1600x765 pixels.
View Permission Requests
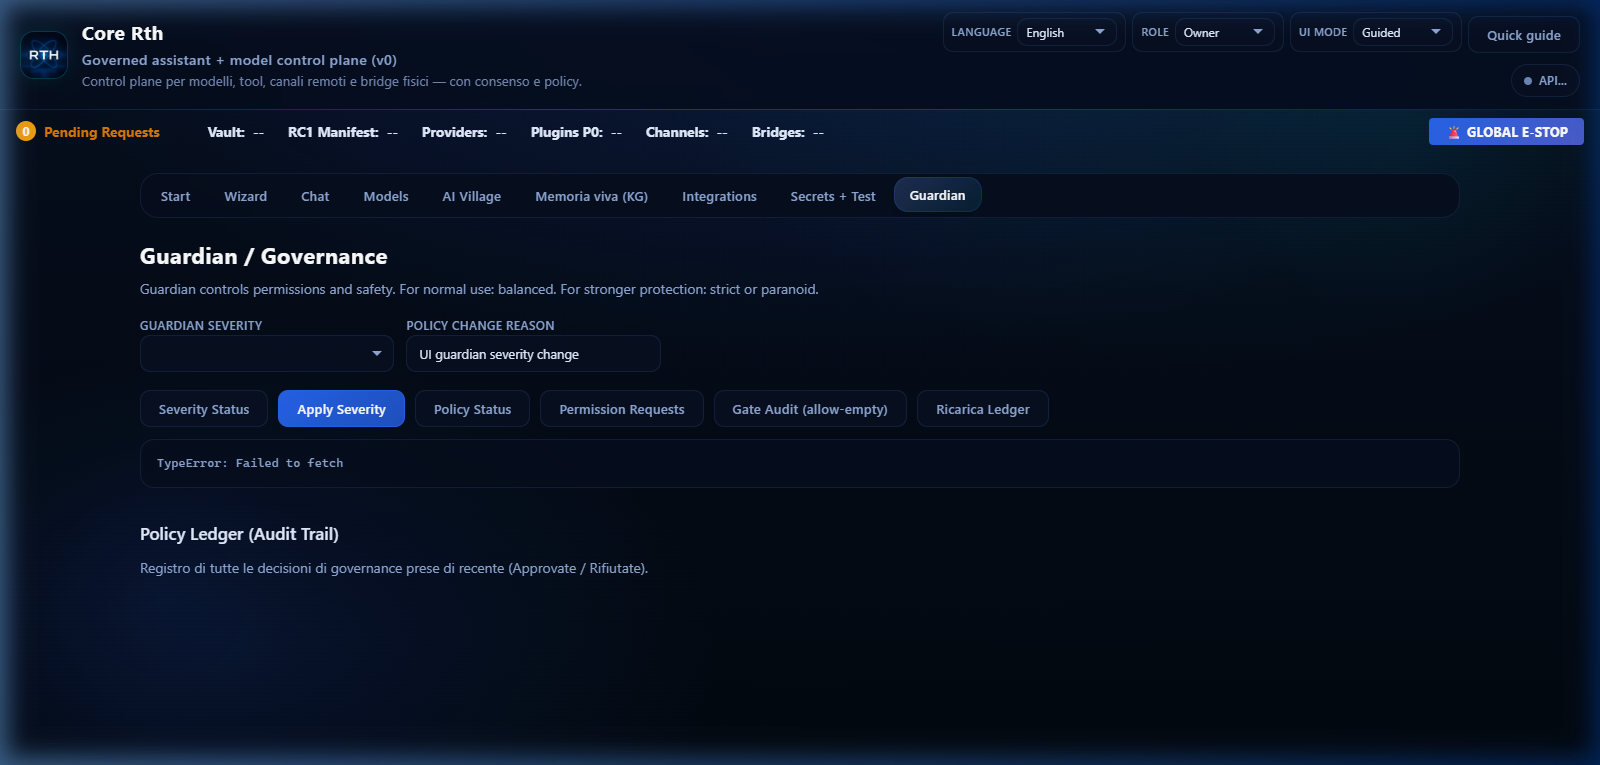[x=622, y=409]
